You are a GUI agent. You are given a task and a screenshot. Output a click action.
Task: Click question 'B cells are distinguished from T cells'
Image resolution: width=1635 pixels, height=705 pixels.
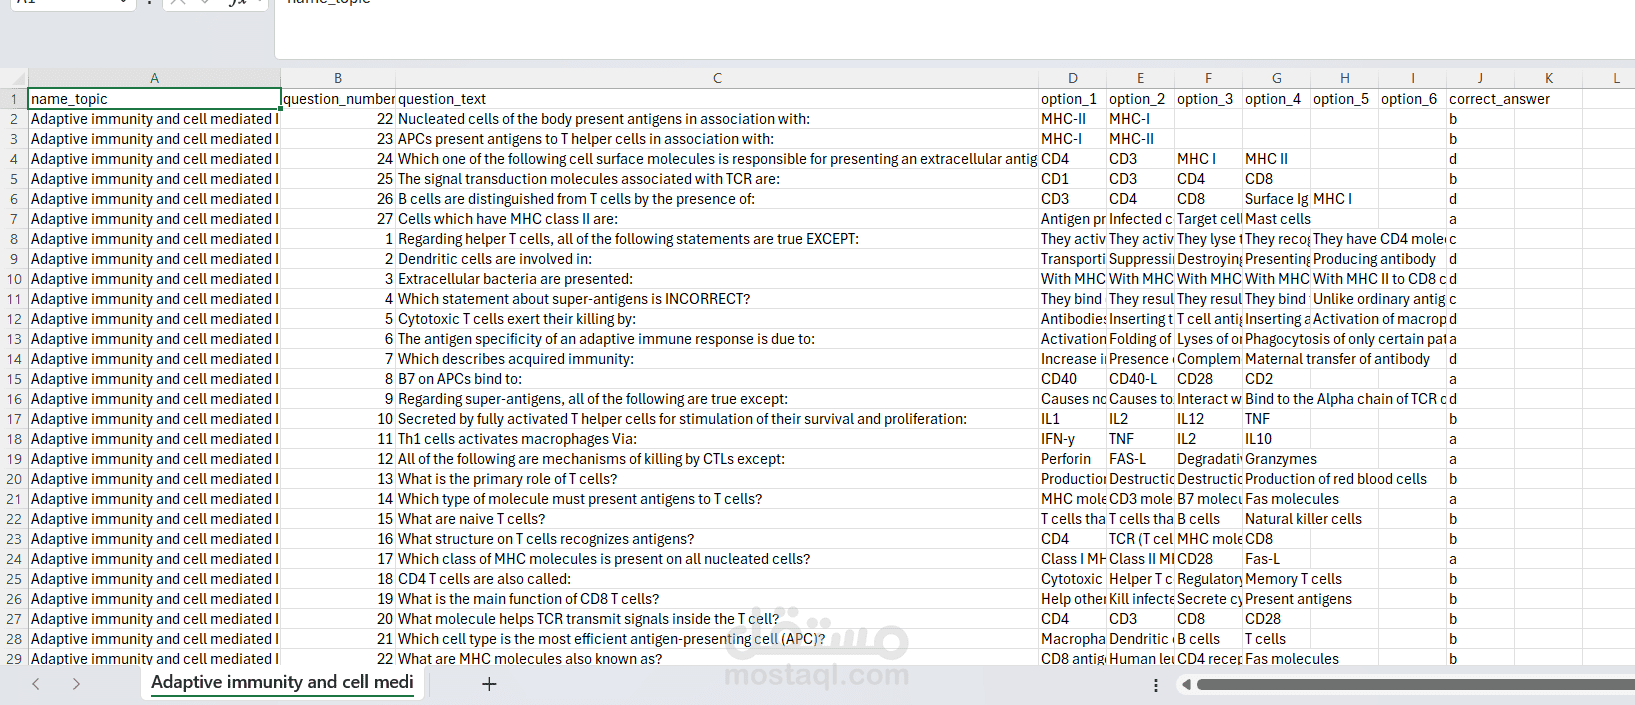point(717,199)
